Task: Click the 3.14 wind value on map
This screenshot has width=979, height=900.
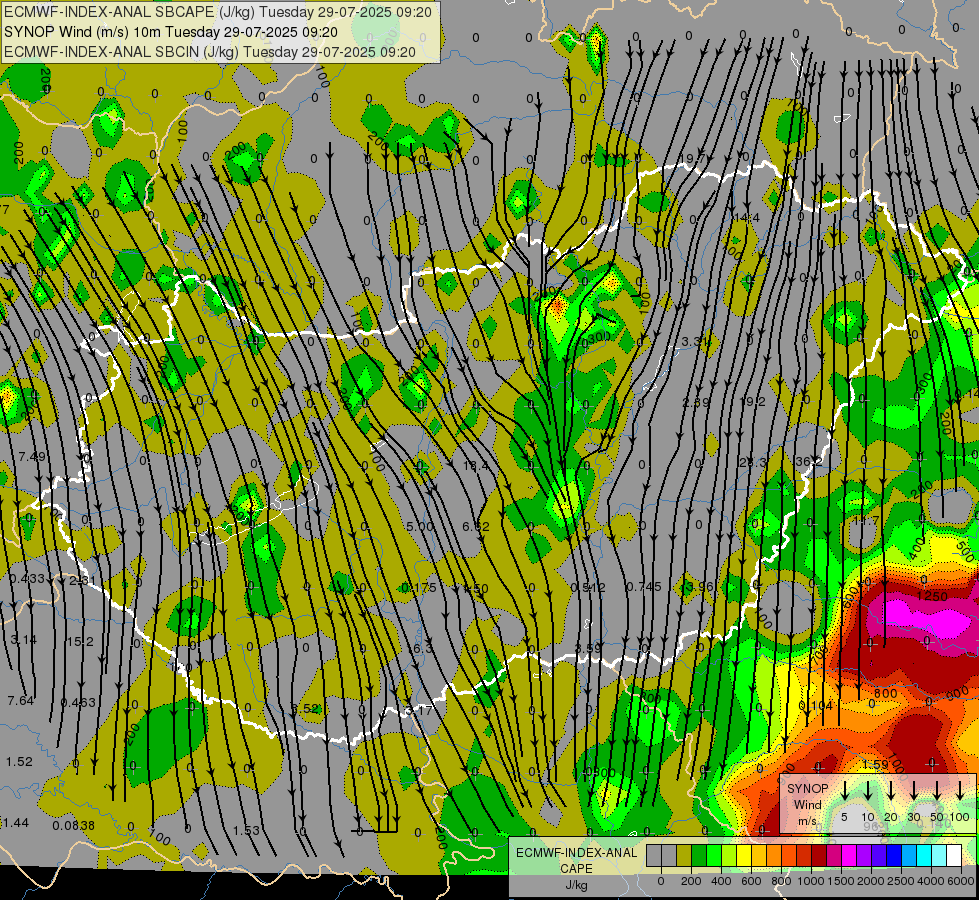Action: click(x=23, y=640)
